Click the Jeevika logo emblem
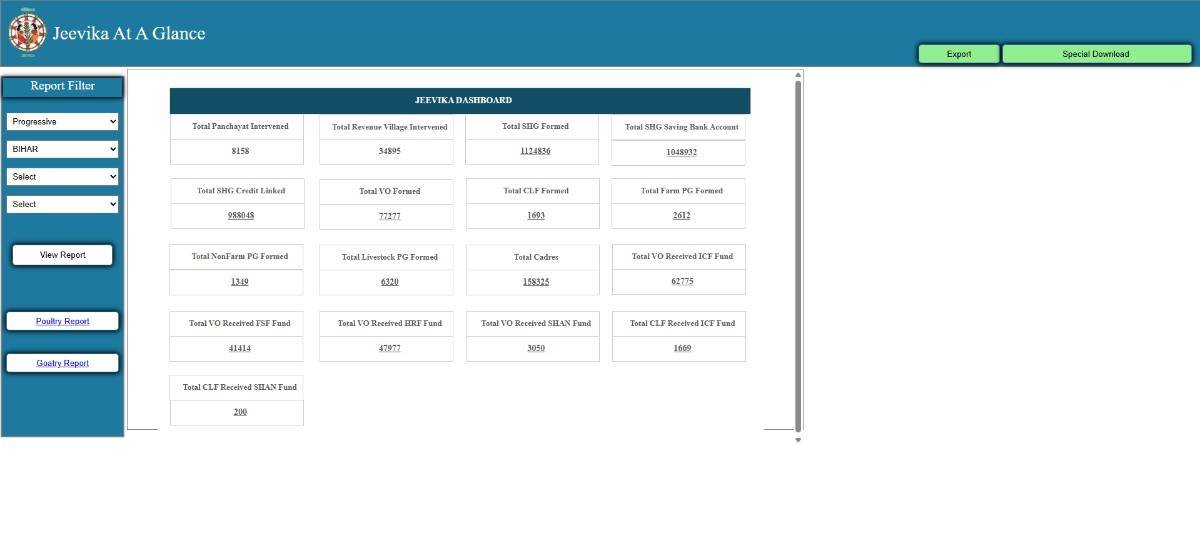The image size is (1200, 560). pos(27,33)
